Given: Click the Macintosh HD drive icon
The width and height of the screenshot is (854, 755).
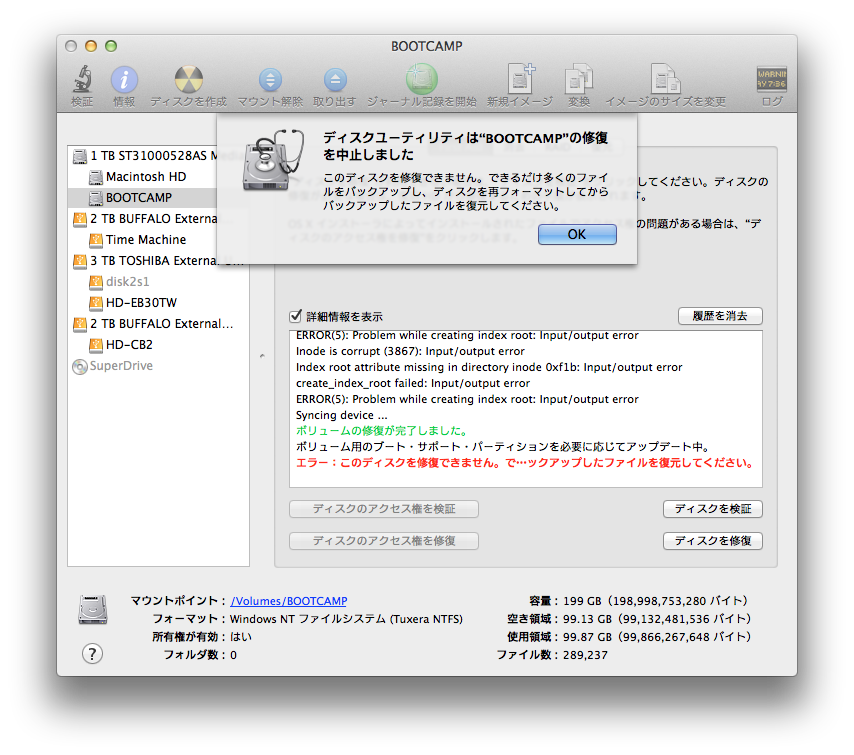Looking at the screenshot, I should click(x=95, y=177).
